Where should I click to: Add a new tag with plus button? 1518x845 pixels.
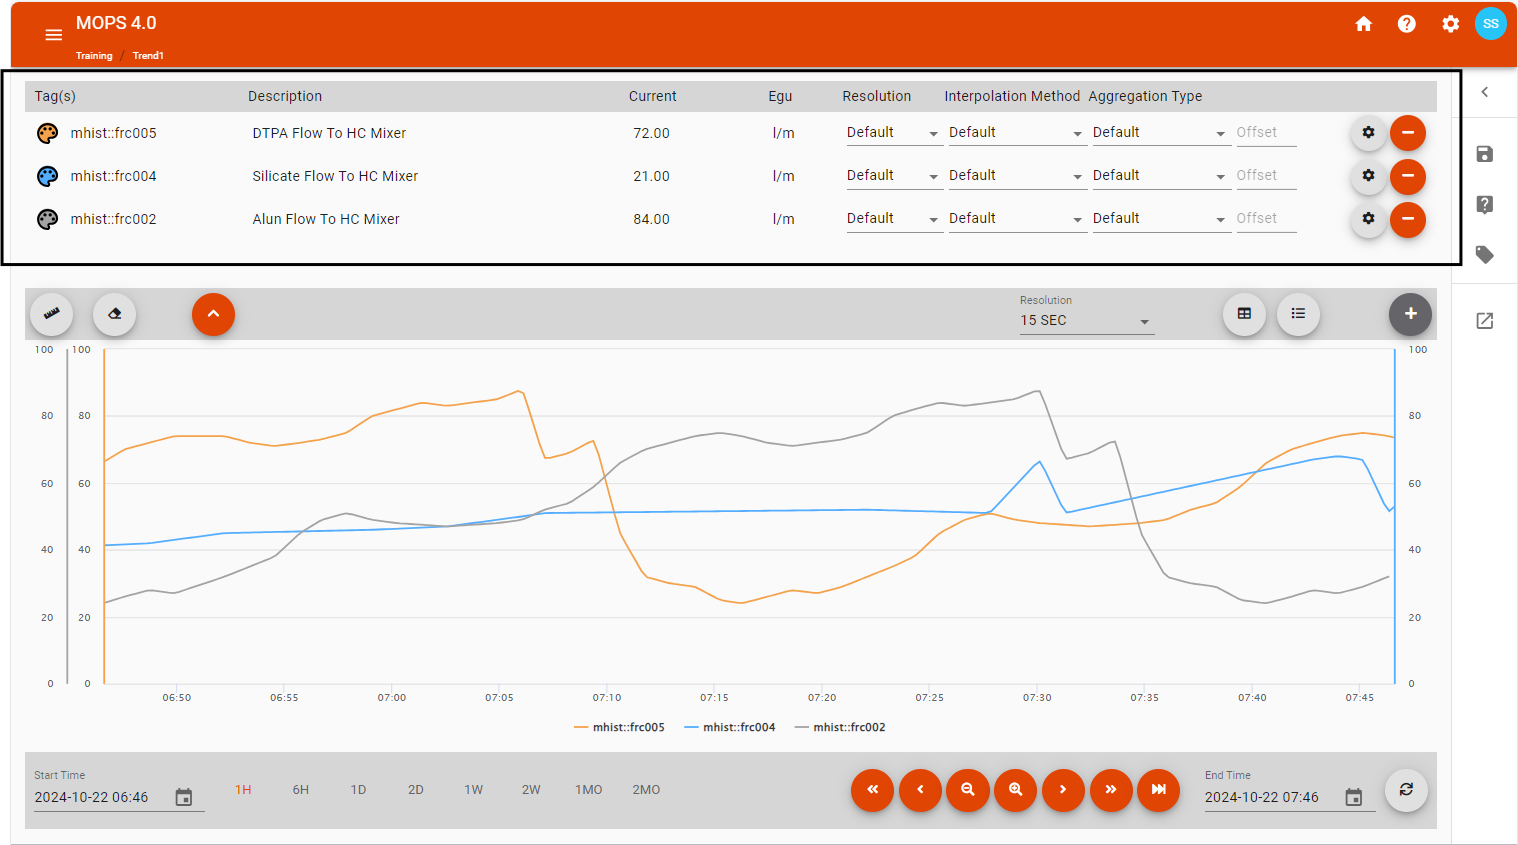[1410, 314]
